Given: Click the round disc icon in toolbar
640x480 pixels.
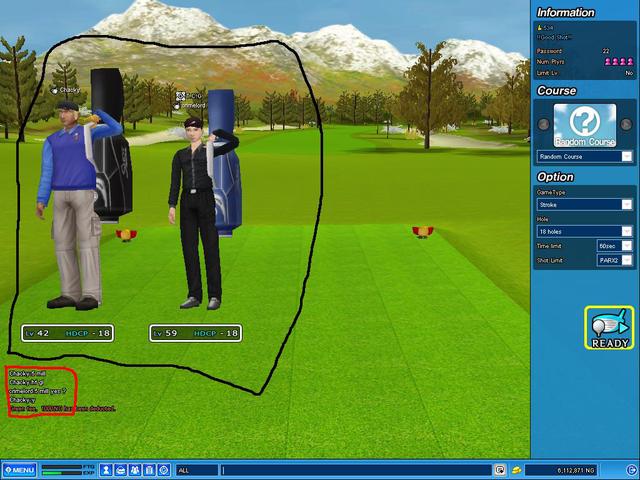Looking at the screenshot, I should (x=162, y=469).
